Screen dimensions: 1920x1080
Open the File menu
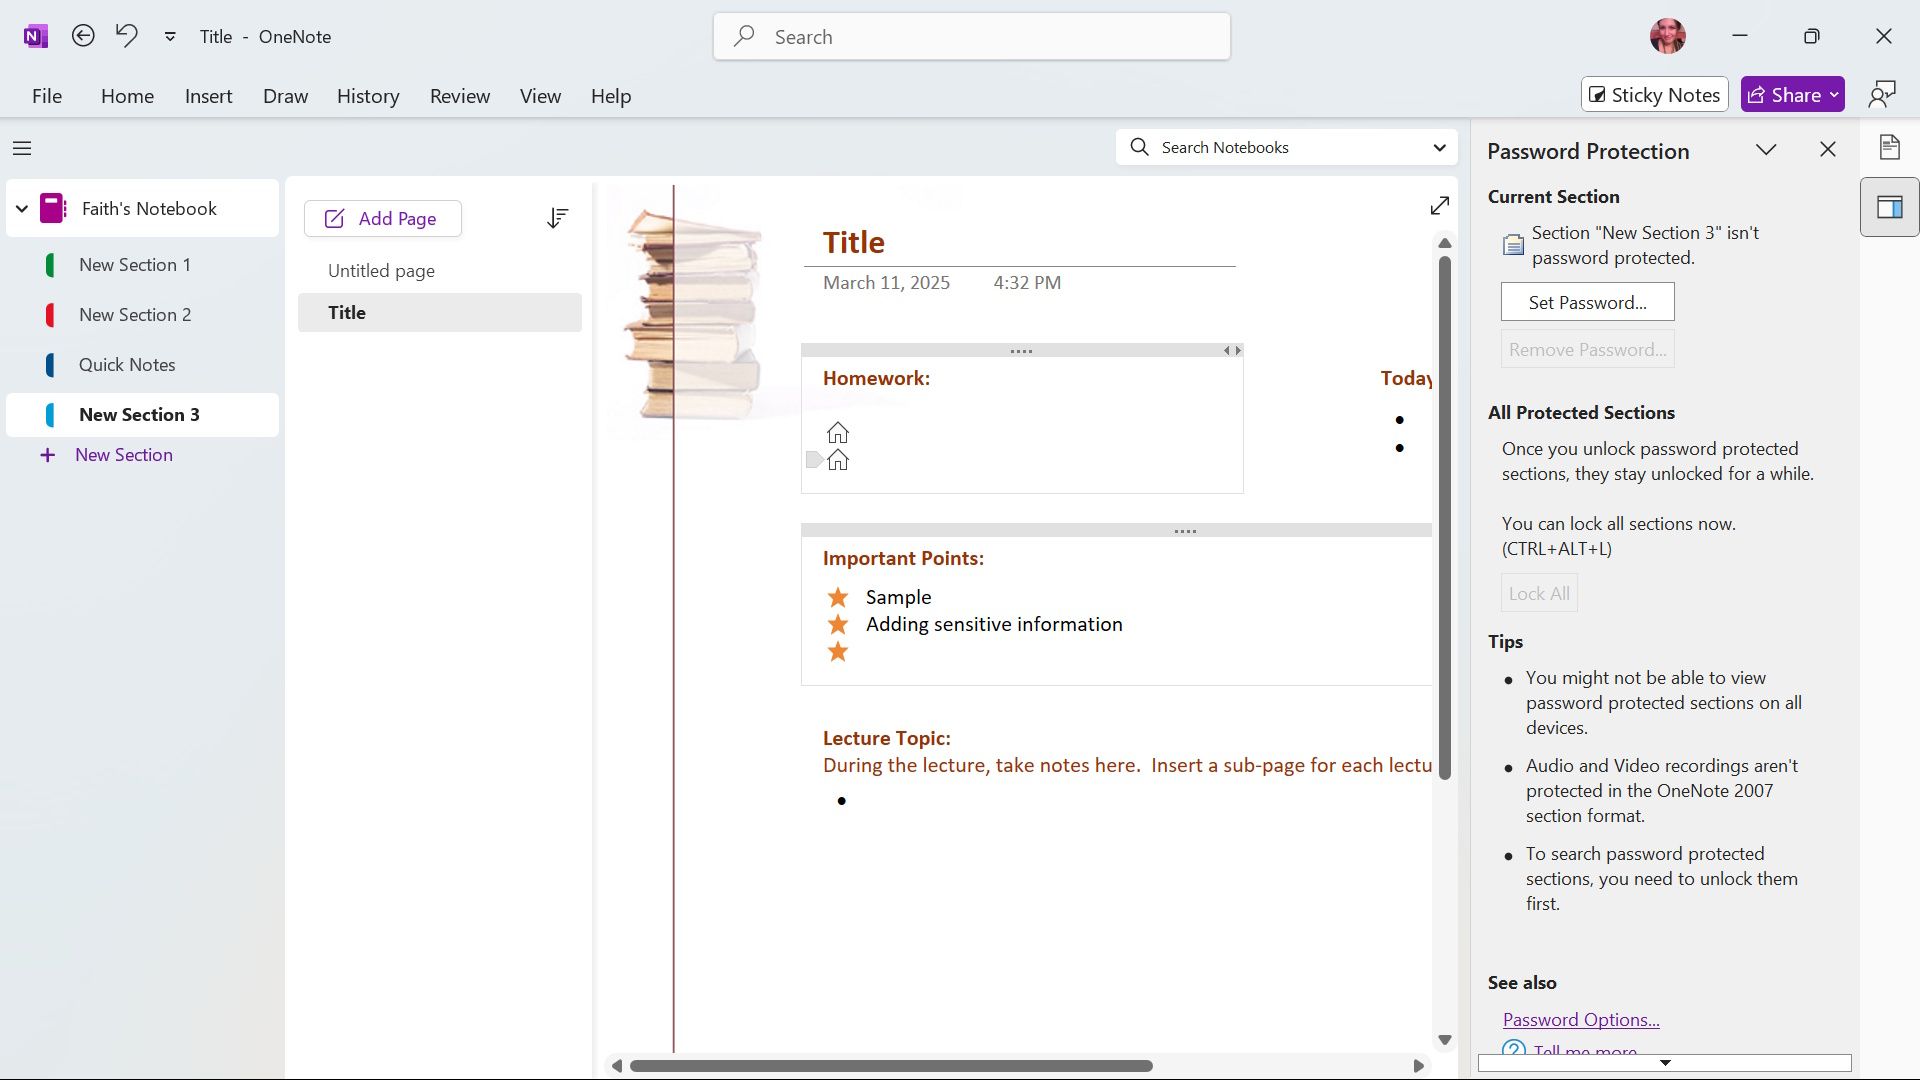[47, 96]
